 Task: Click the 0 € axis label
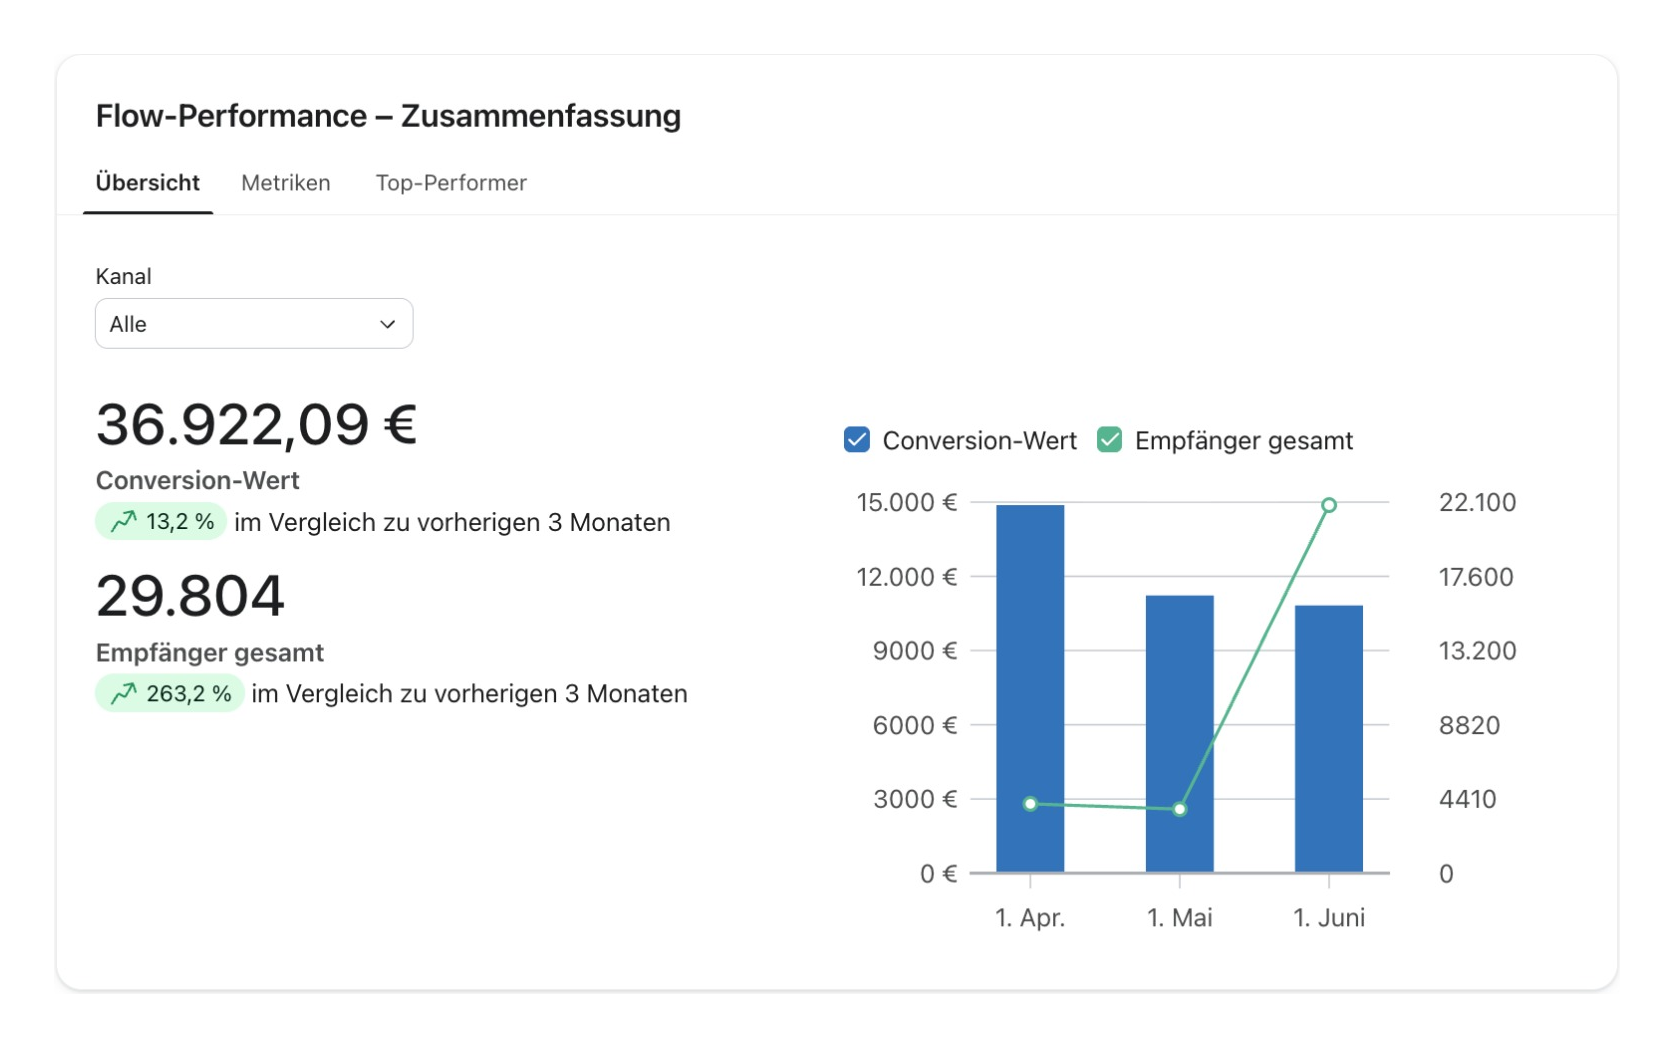tap(938, 874)
